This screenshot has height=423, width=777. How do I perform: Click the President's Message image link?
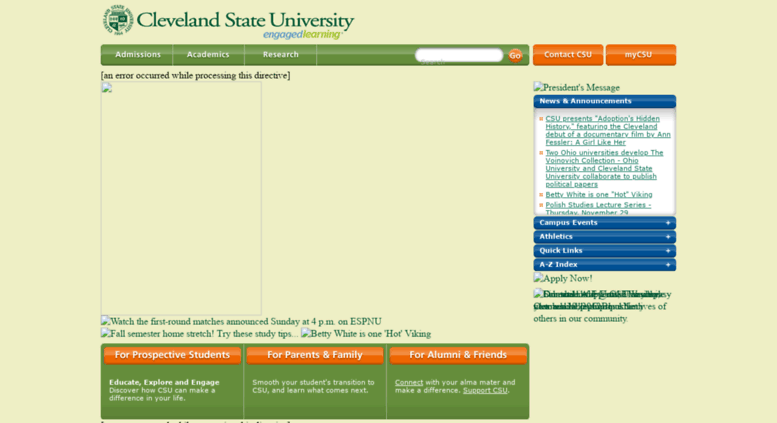tap(577, 88)
